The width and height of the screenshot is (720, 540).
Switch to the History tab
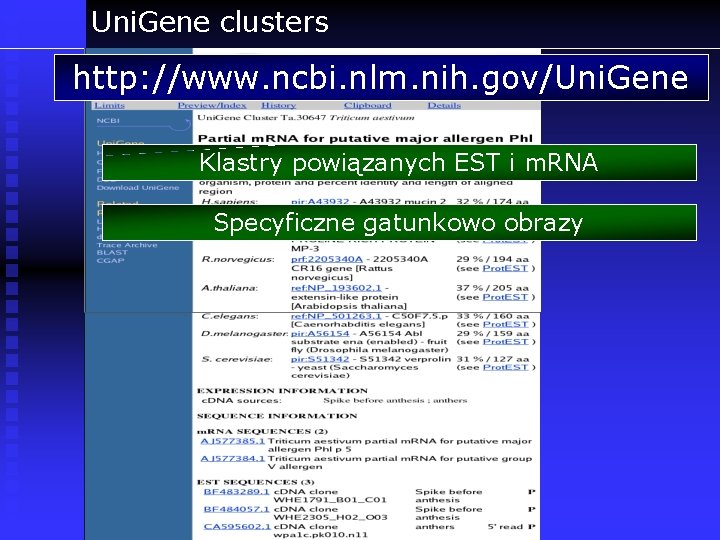(278, 105)
